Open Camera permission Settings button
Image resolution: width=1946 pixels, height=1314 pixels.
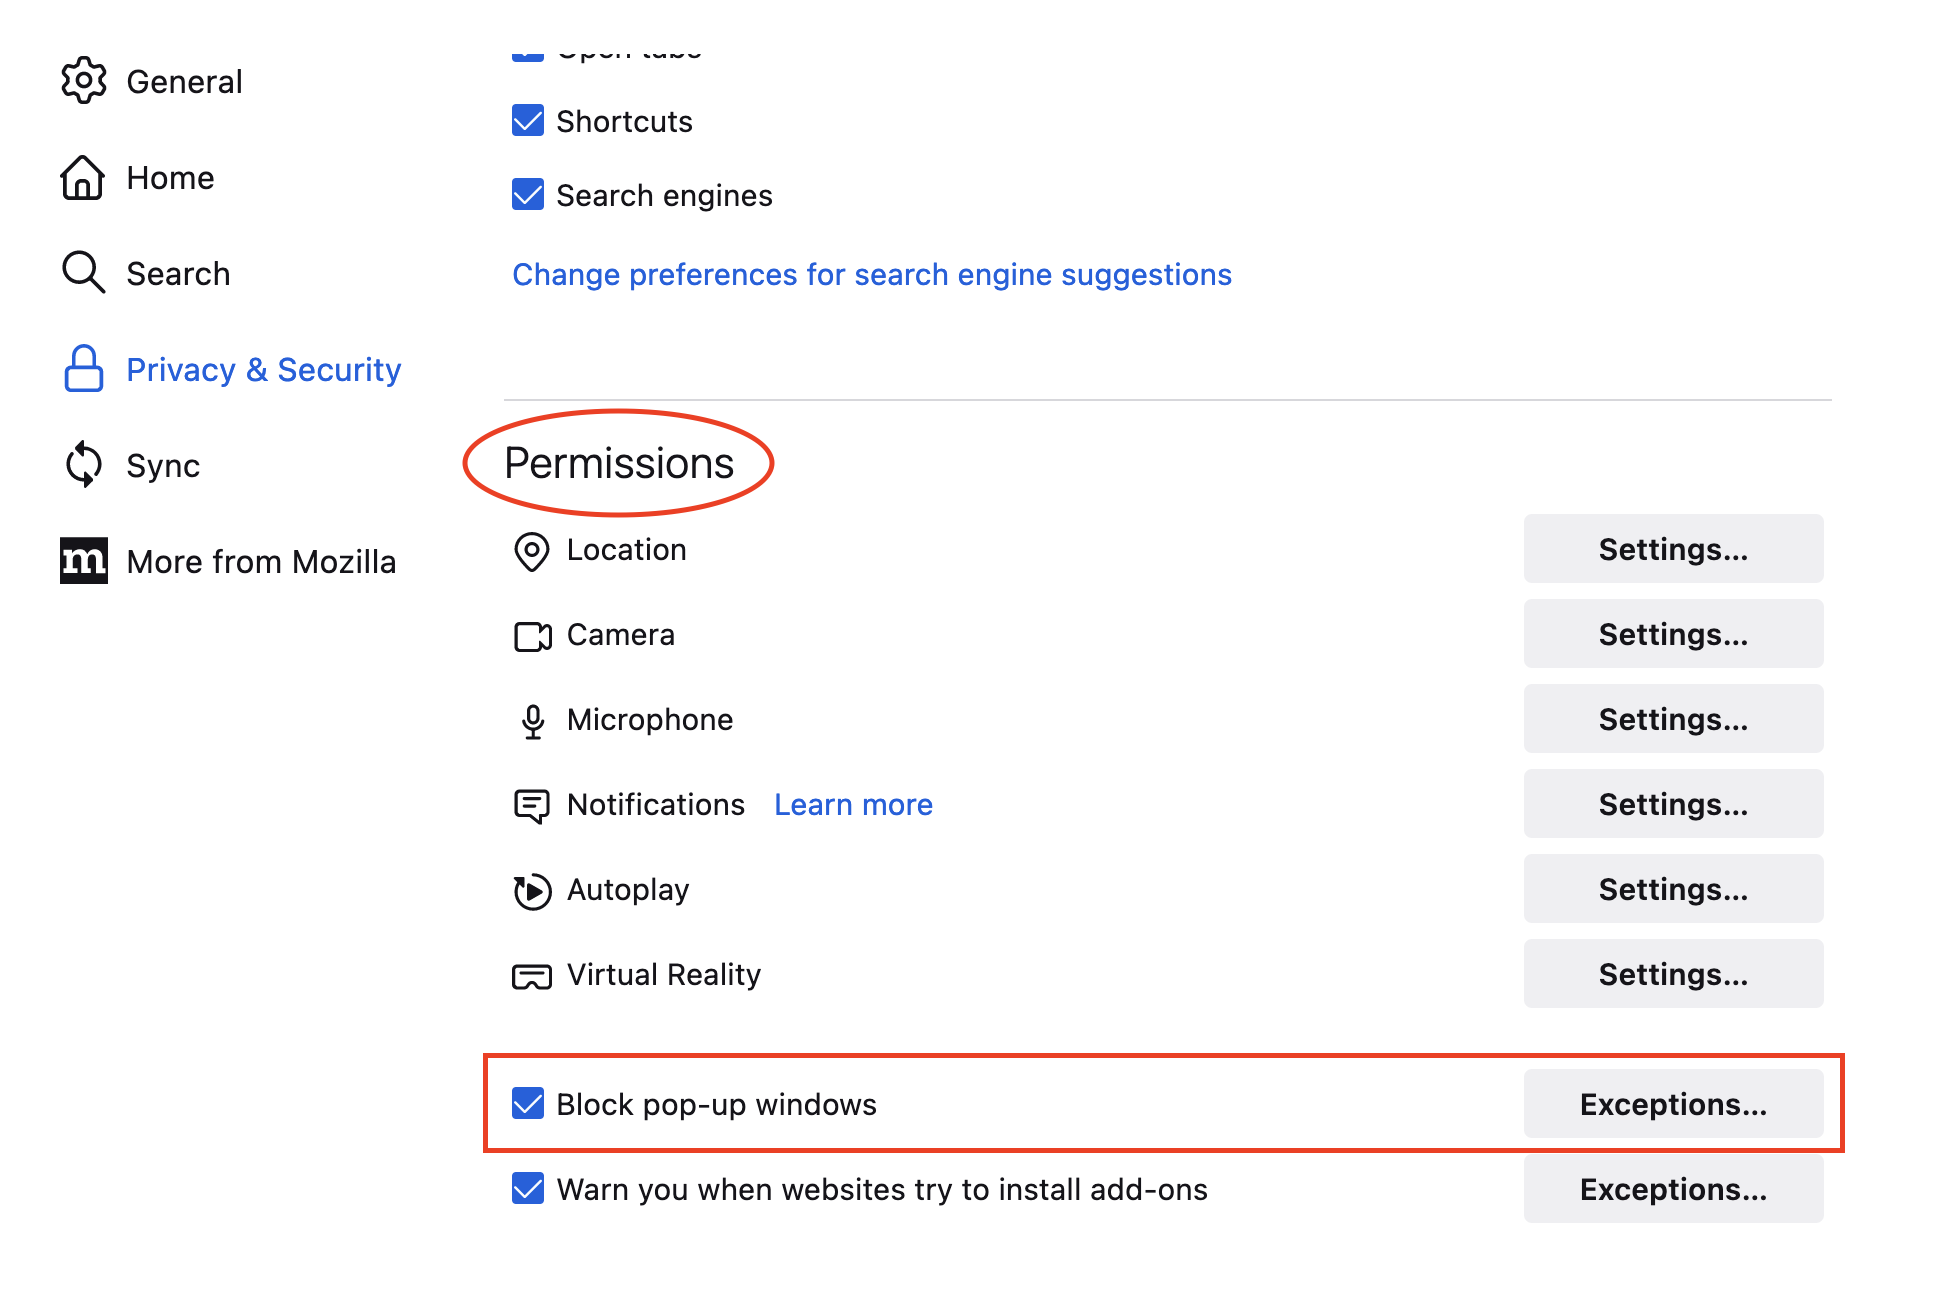[1673, 634]
